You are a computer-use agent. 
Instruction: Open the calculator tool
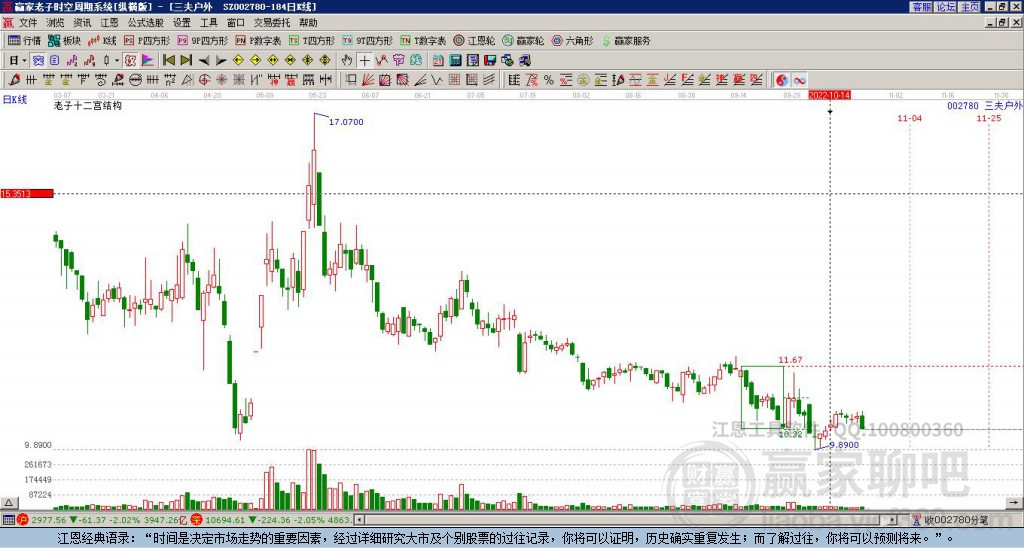tap(455, 60)
